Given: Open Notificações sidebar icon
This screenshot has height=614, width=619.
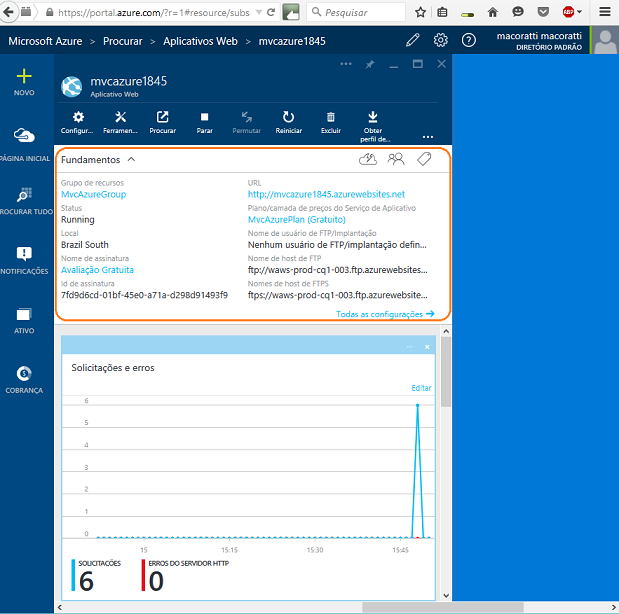Looking at the screenshot, I should pos(24,253).
